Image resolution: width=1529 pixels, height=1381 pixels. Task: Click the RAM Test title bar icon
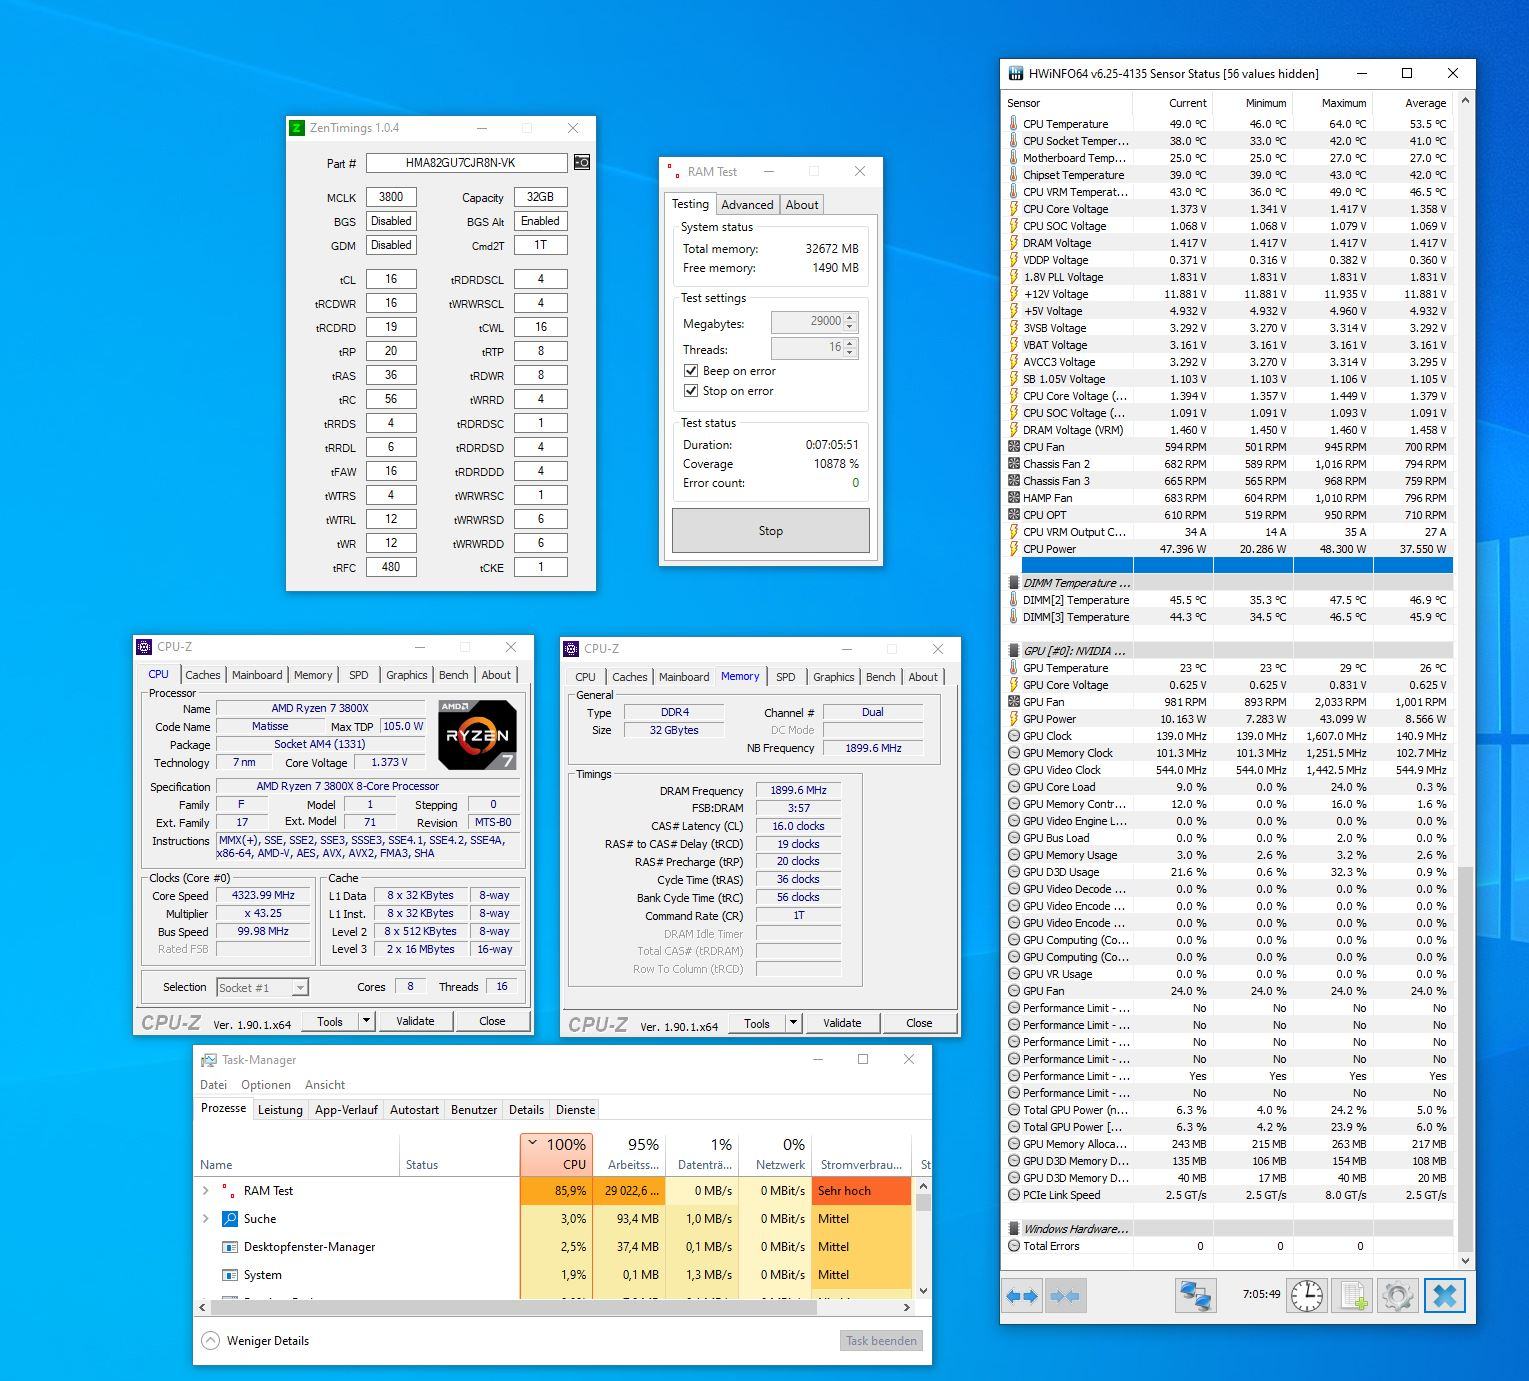(x=673, y=172)
